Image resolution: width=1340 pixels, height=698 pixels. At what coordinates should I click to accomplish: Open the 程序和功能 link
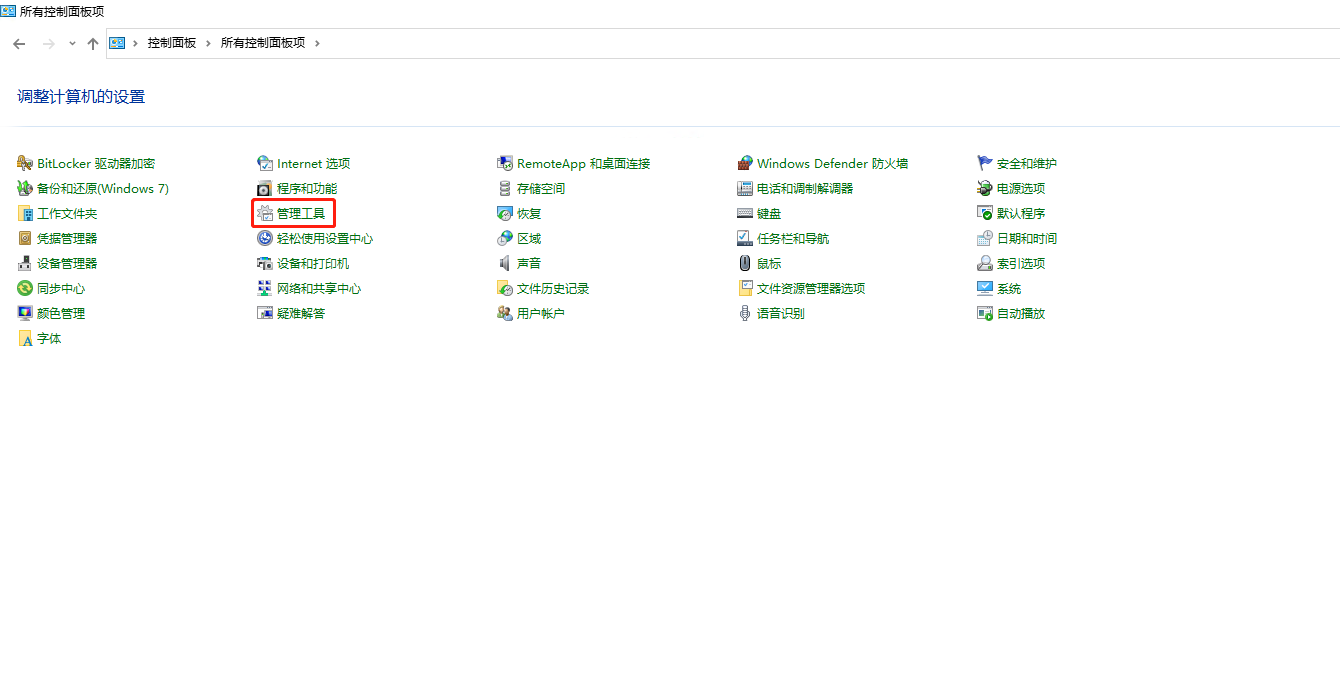[x=307, y=188]
